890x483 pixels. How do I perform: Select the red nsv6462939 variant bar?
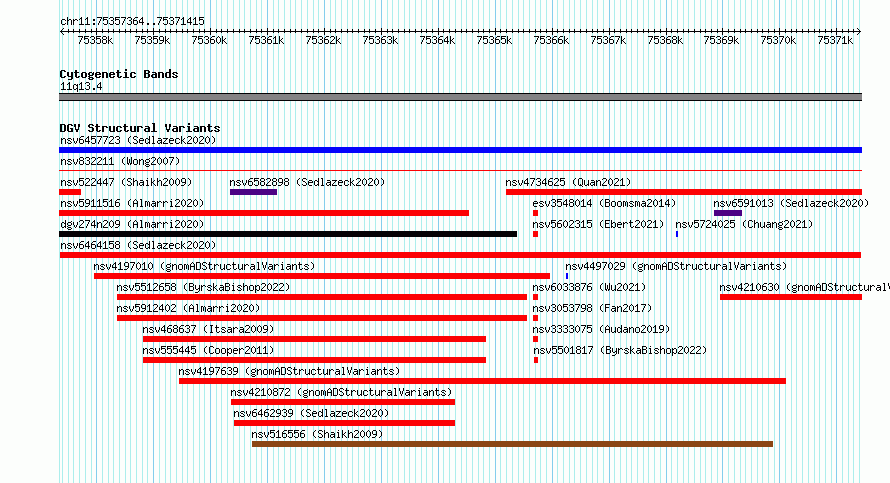(345, 423)
